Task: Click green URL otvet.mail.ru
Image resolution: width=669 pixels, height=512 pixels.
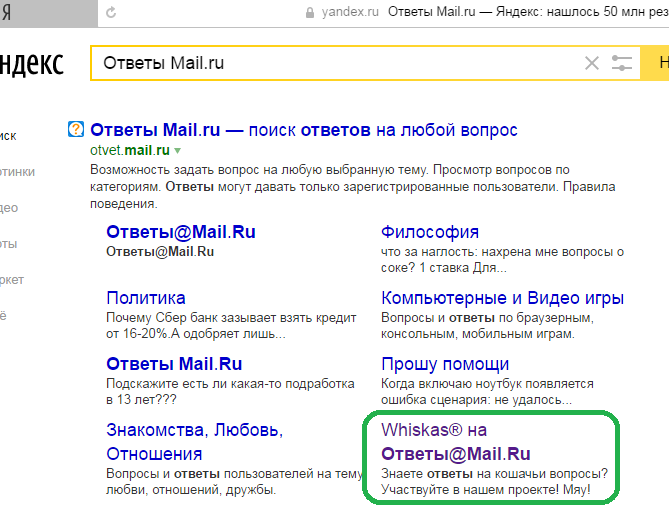Action: [x=130, y=150]
